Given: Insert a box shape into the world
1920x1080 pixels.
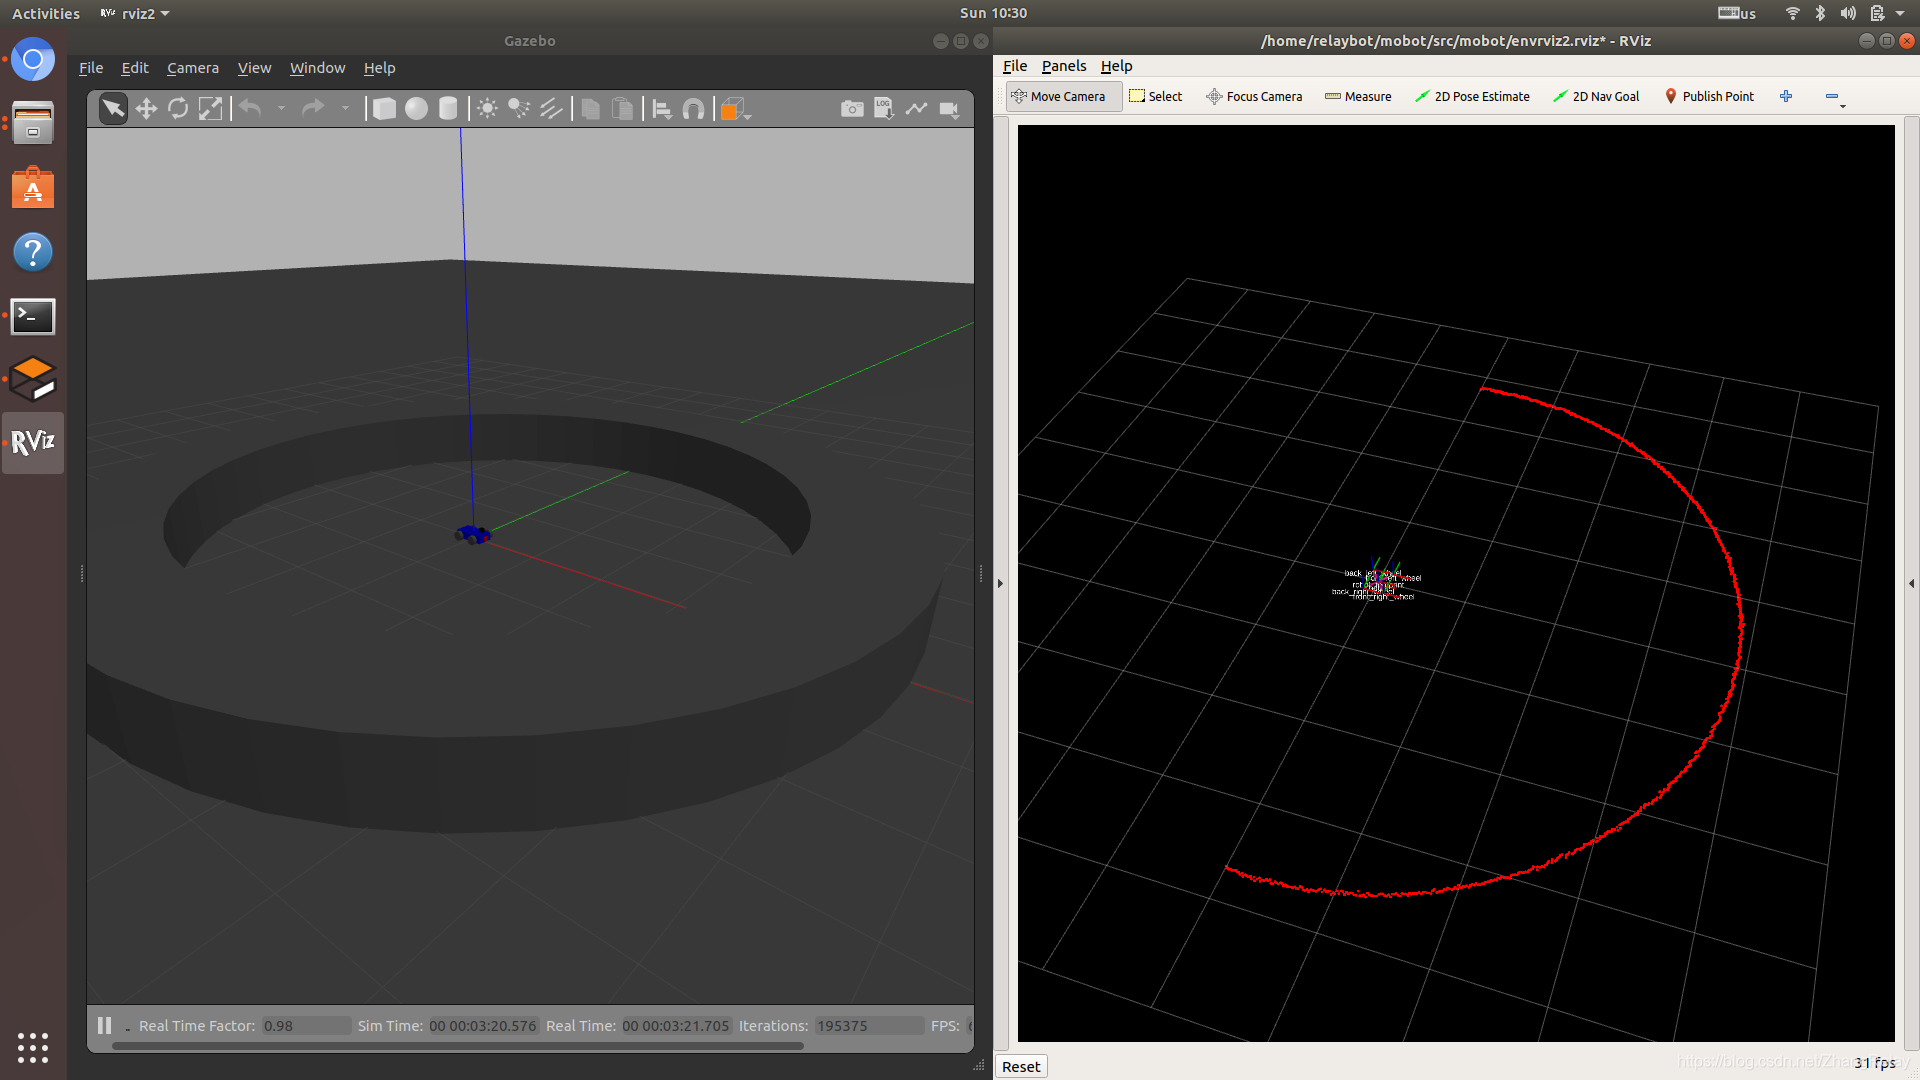Looking at the screenshot, I should [384, 109].
